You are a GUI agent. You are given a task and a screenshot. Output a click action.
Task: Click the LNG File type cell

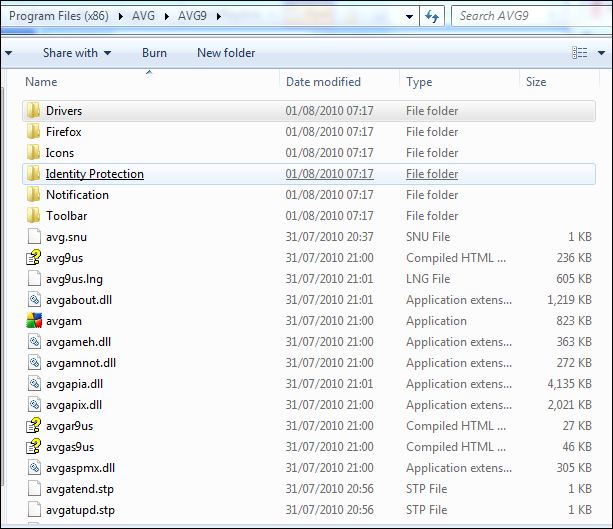428,279
